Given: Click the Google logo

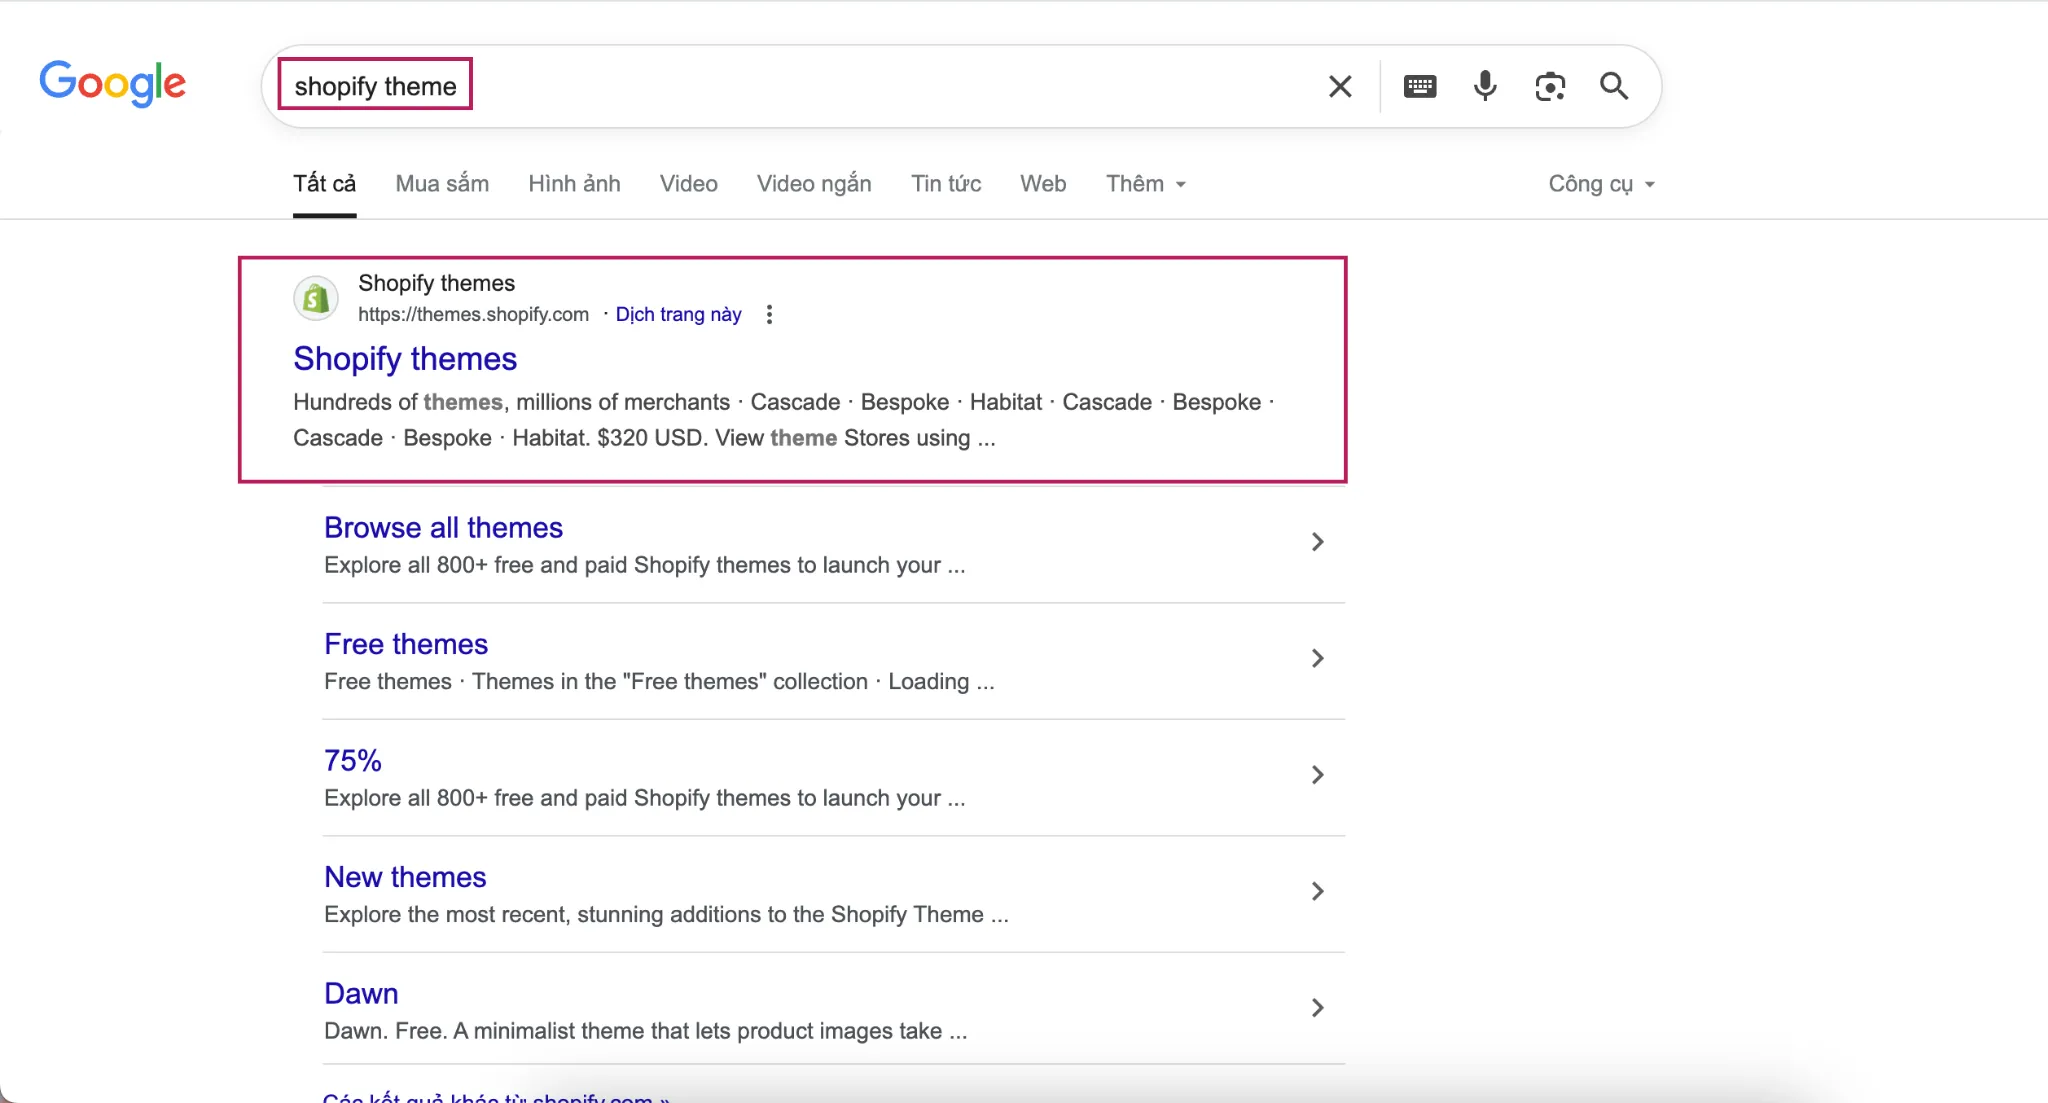Looking at the screenshot, I should coord(112,83).
